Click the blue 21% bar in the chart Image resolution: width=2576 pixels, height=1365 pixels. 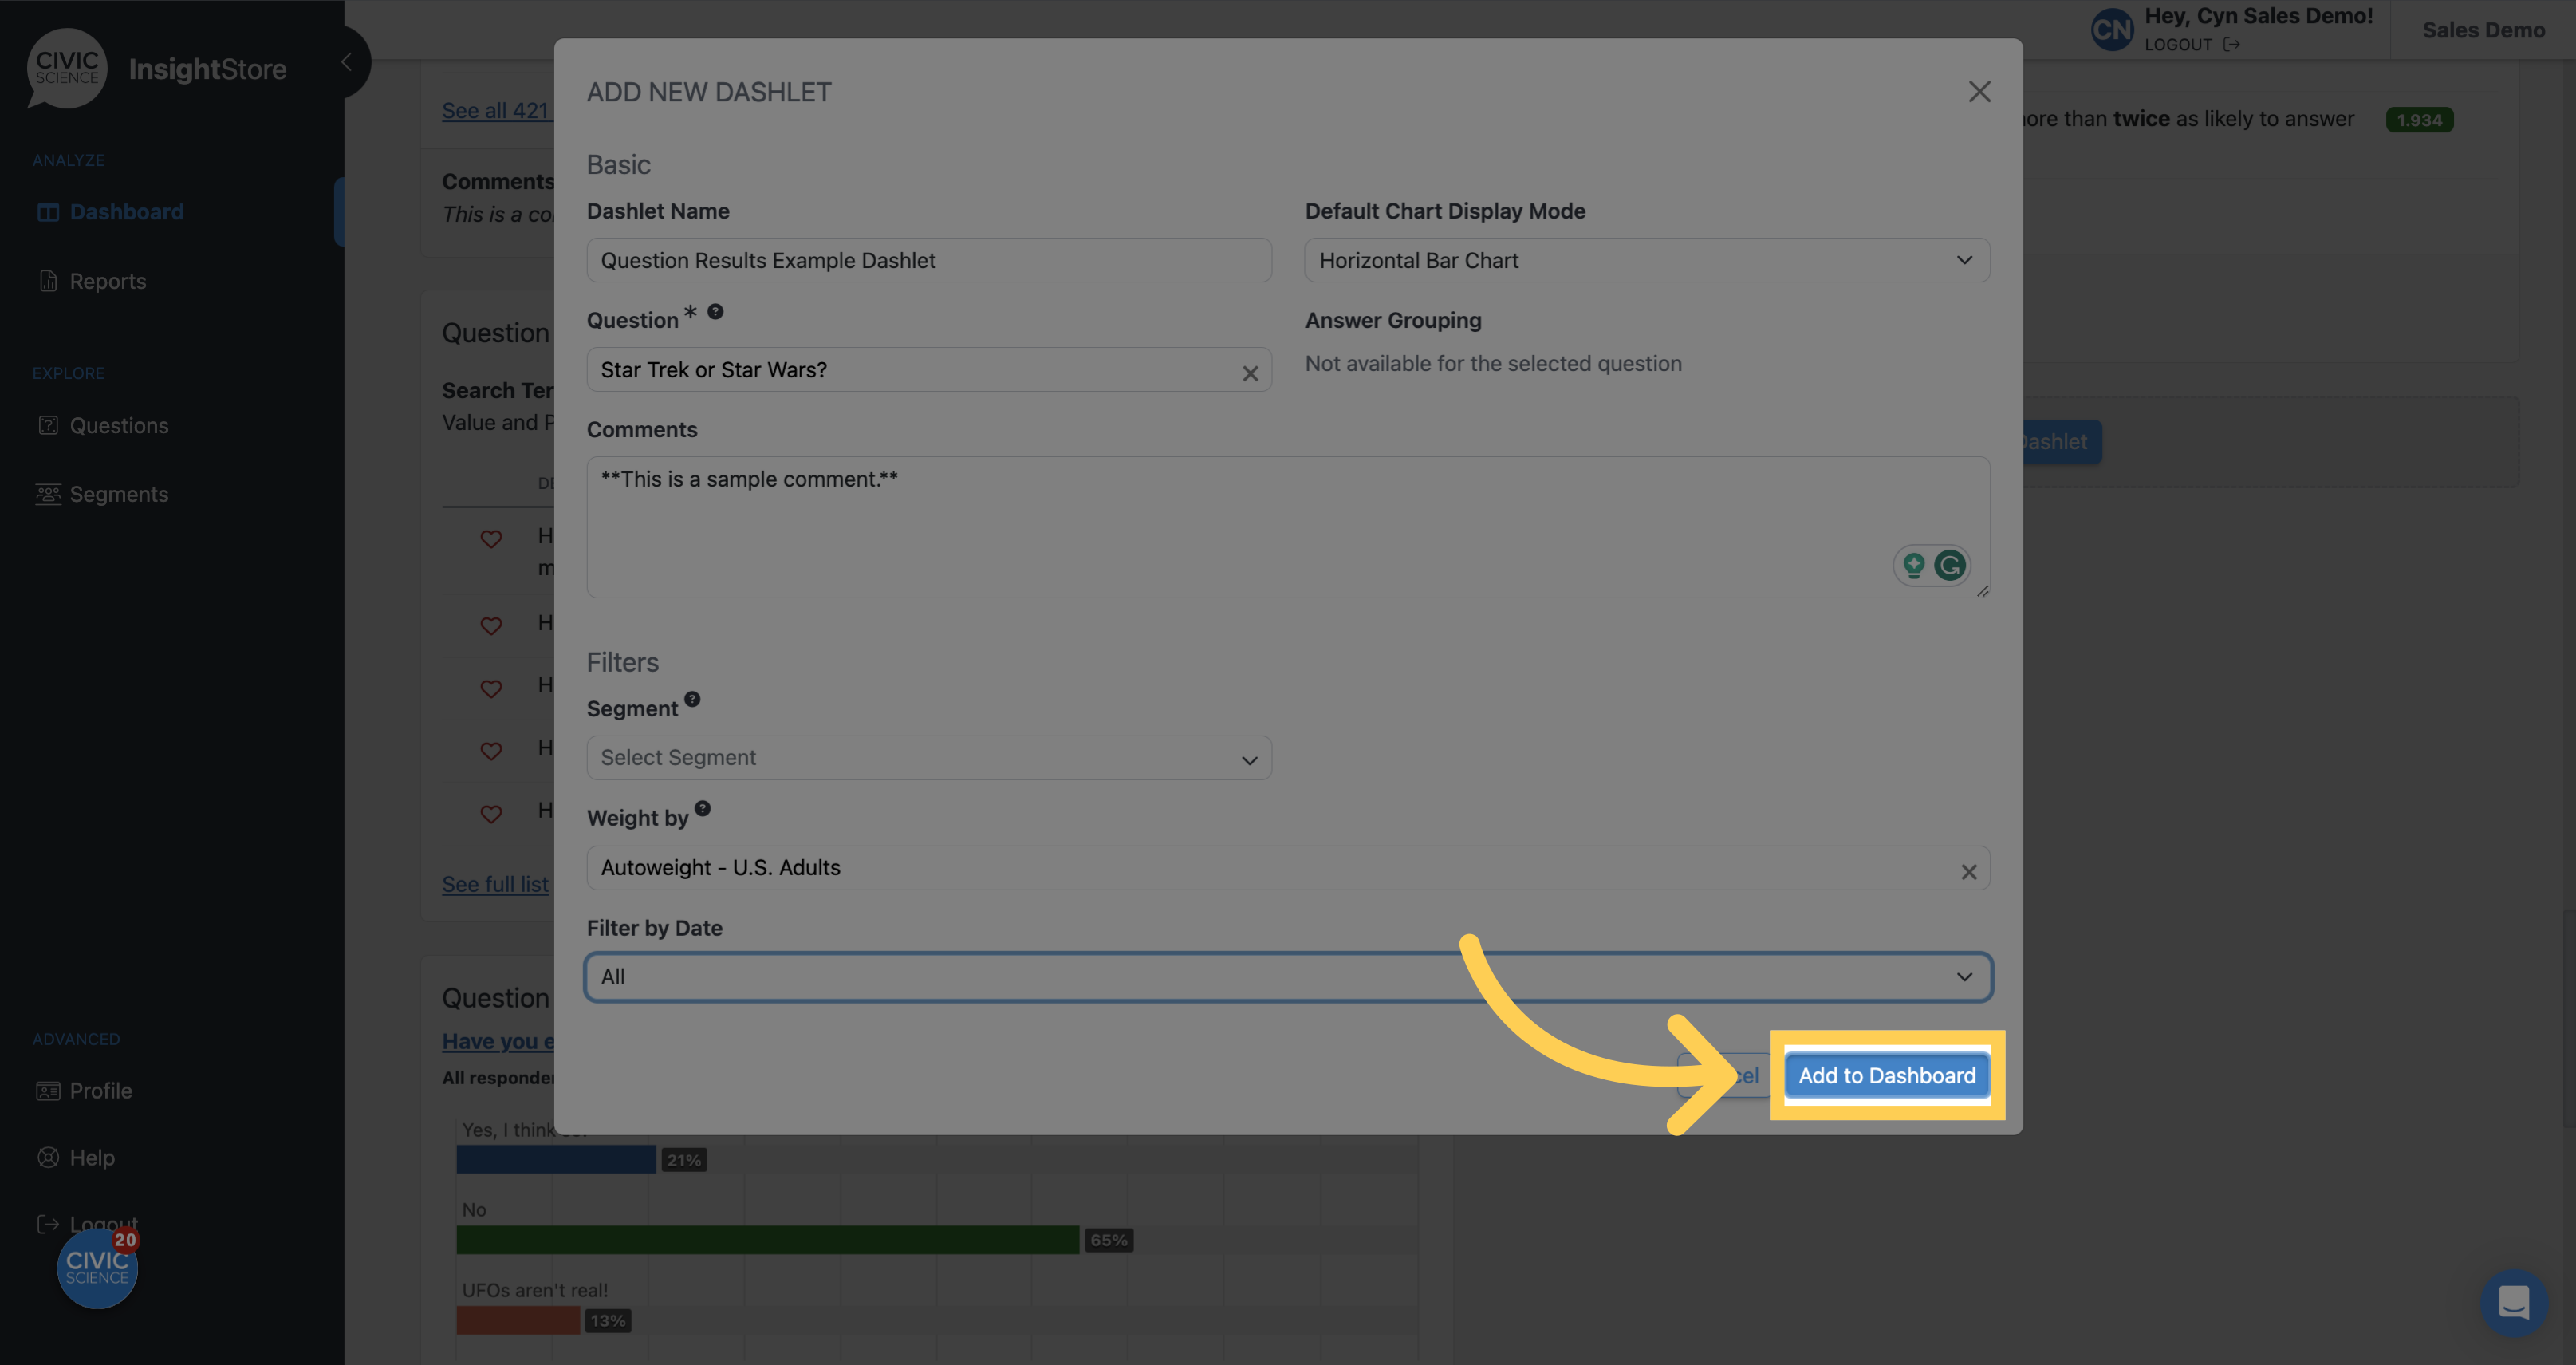[556, 1160]
